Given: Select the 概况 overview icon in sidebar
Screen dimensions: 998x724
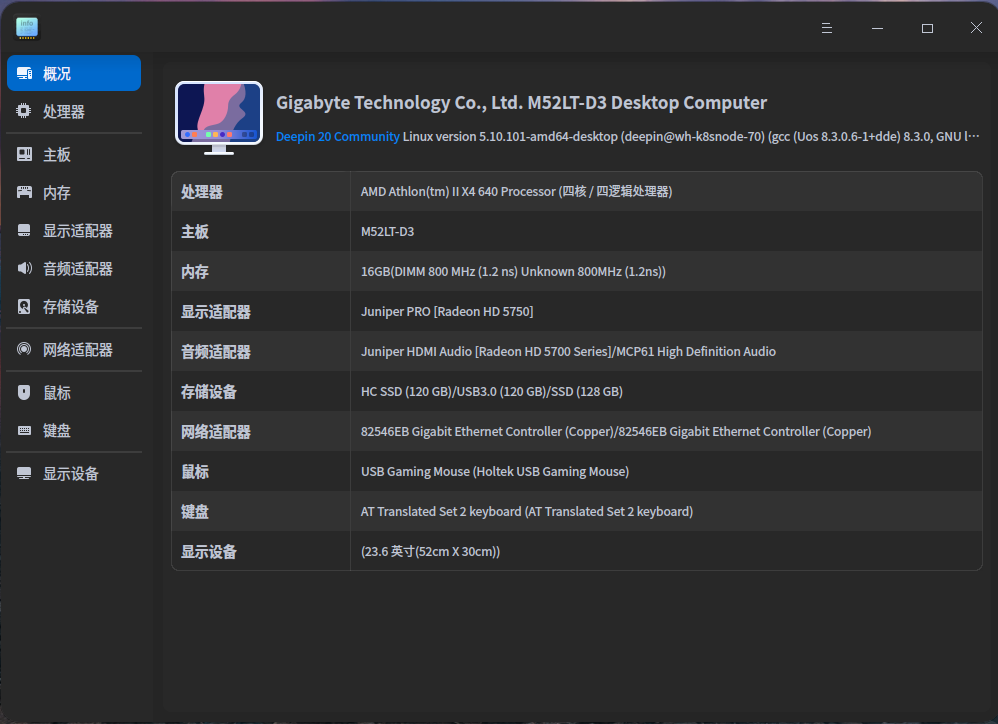Looking at the screenshot, I should [x=24, y=74].
